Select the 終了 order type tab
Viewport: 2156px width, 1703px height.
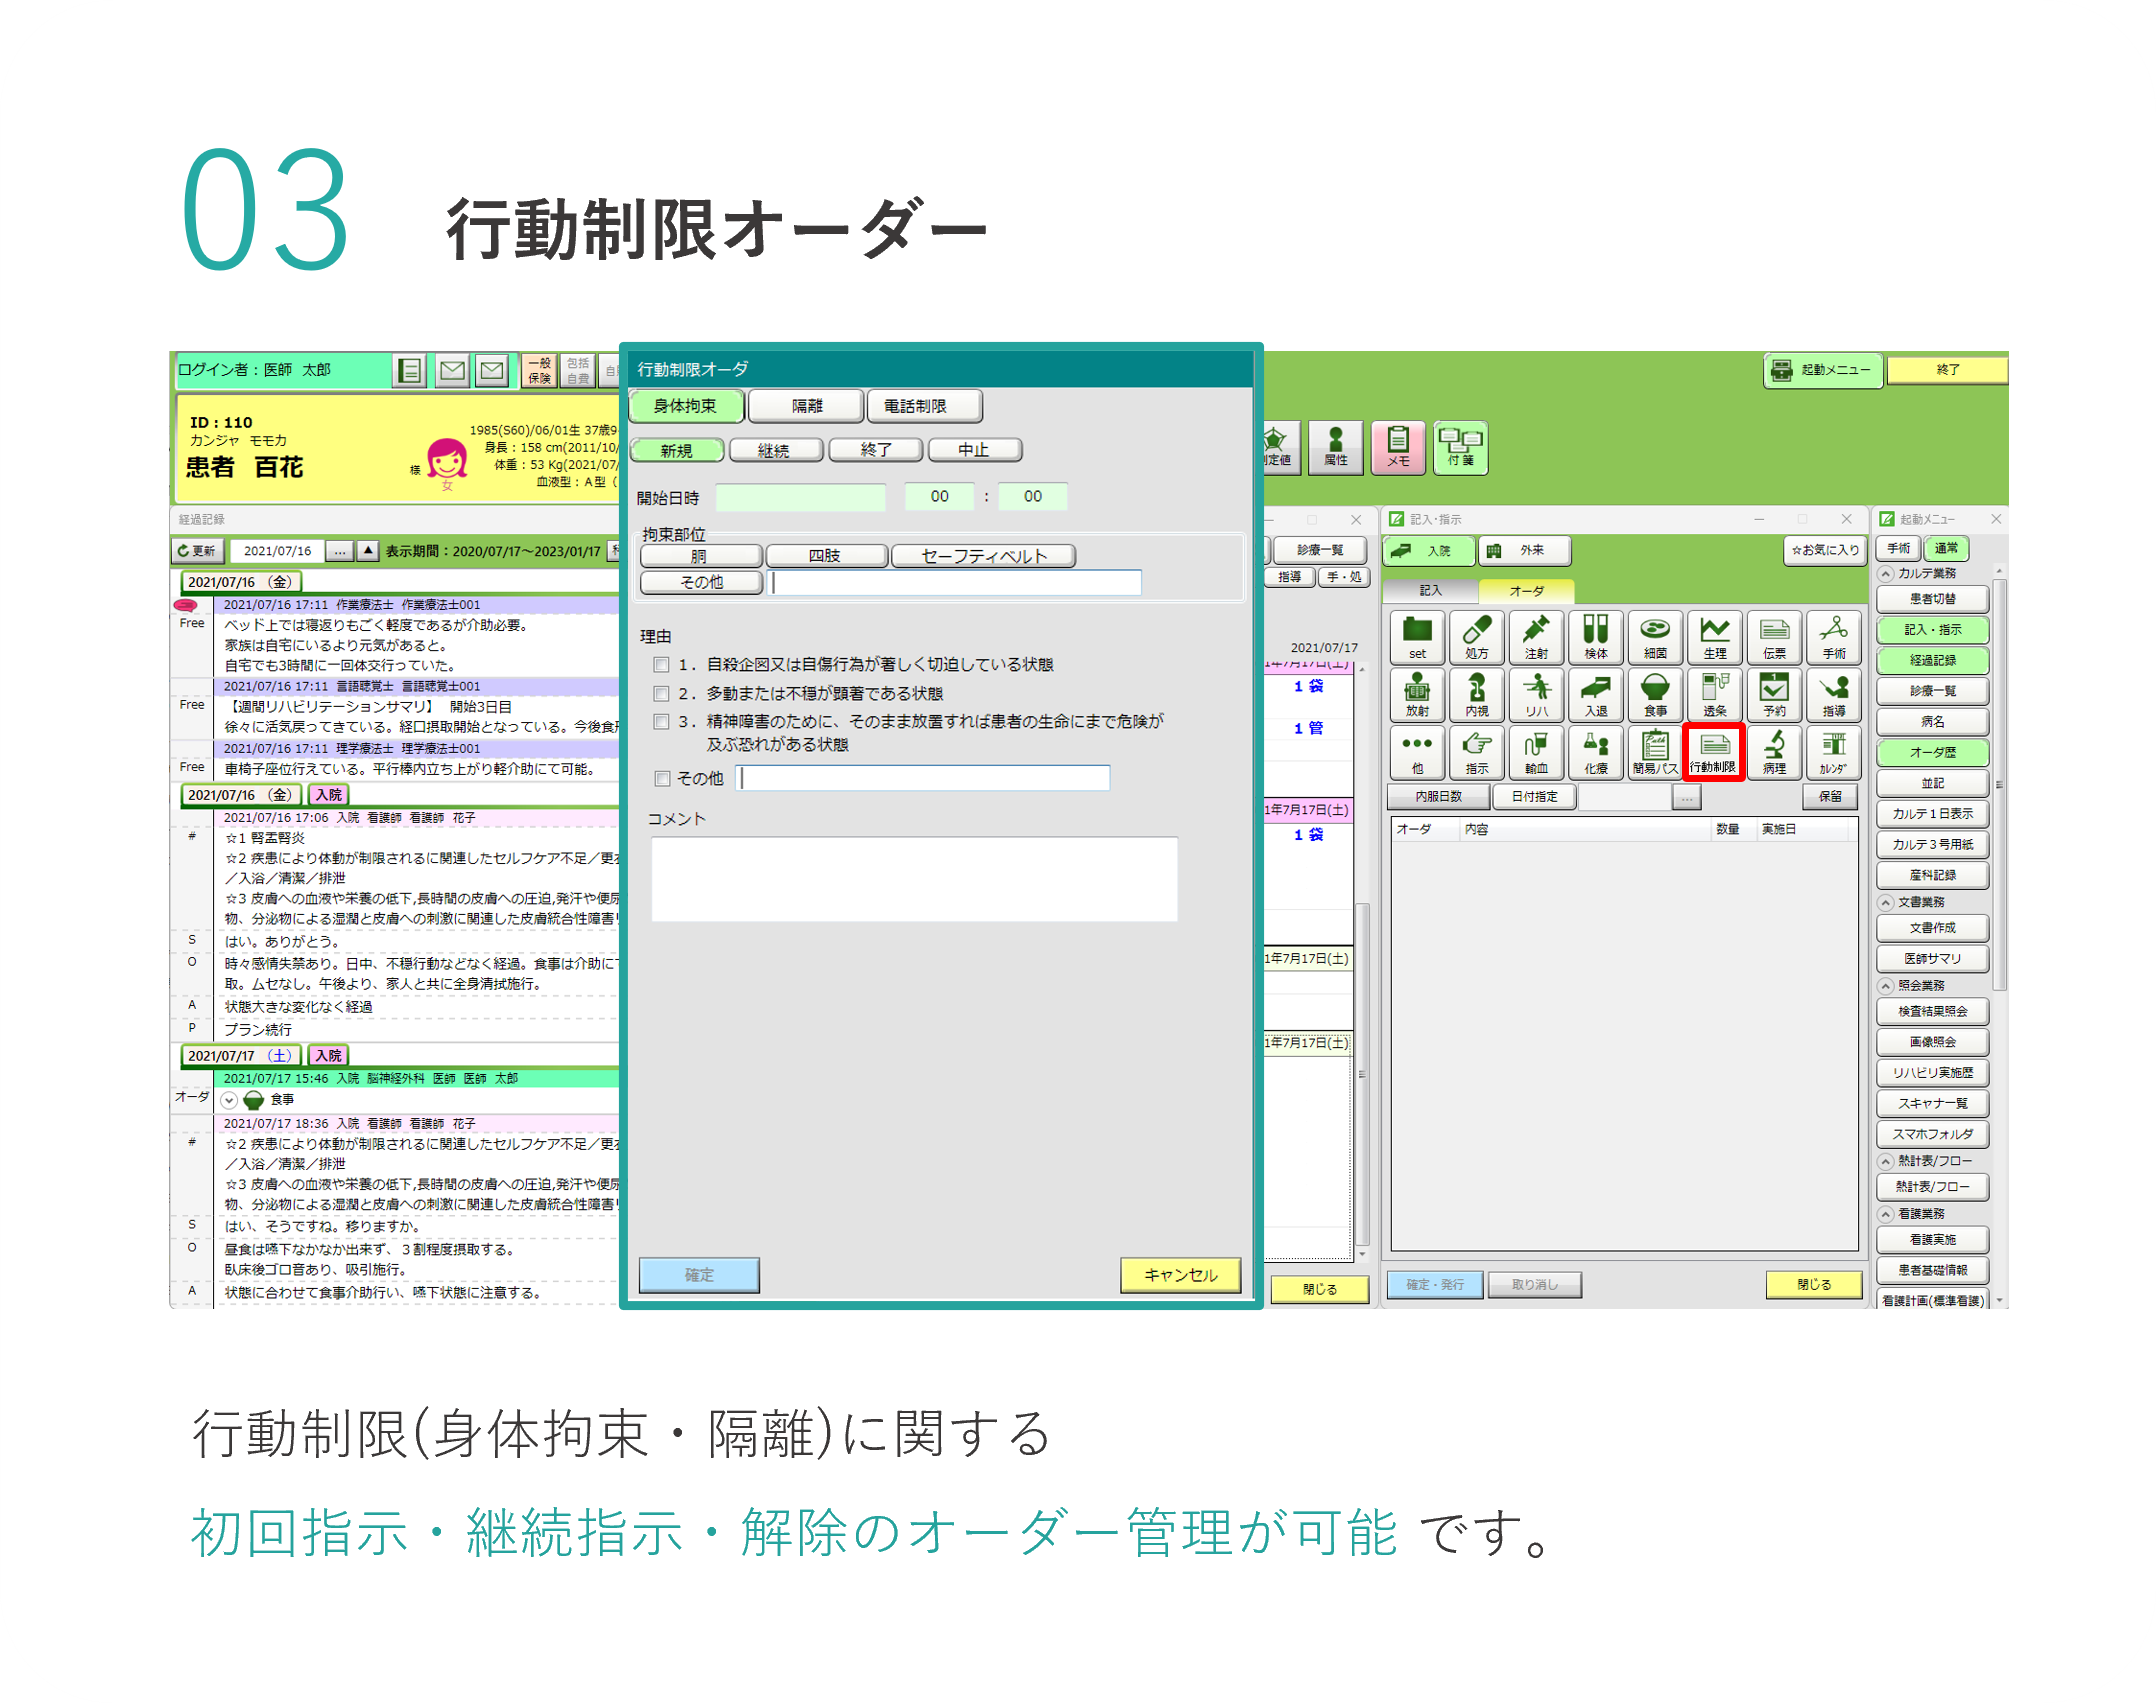click(x=875, y=451)
